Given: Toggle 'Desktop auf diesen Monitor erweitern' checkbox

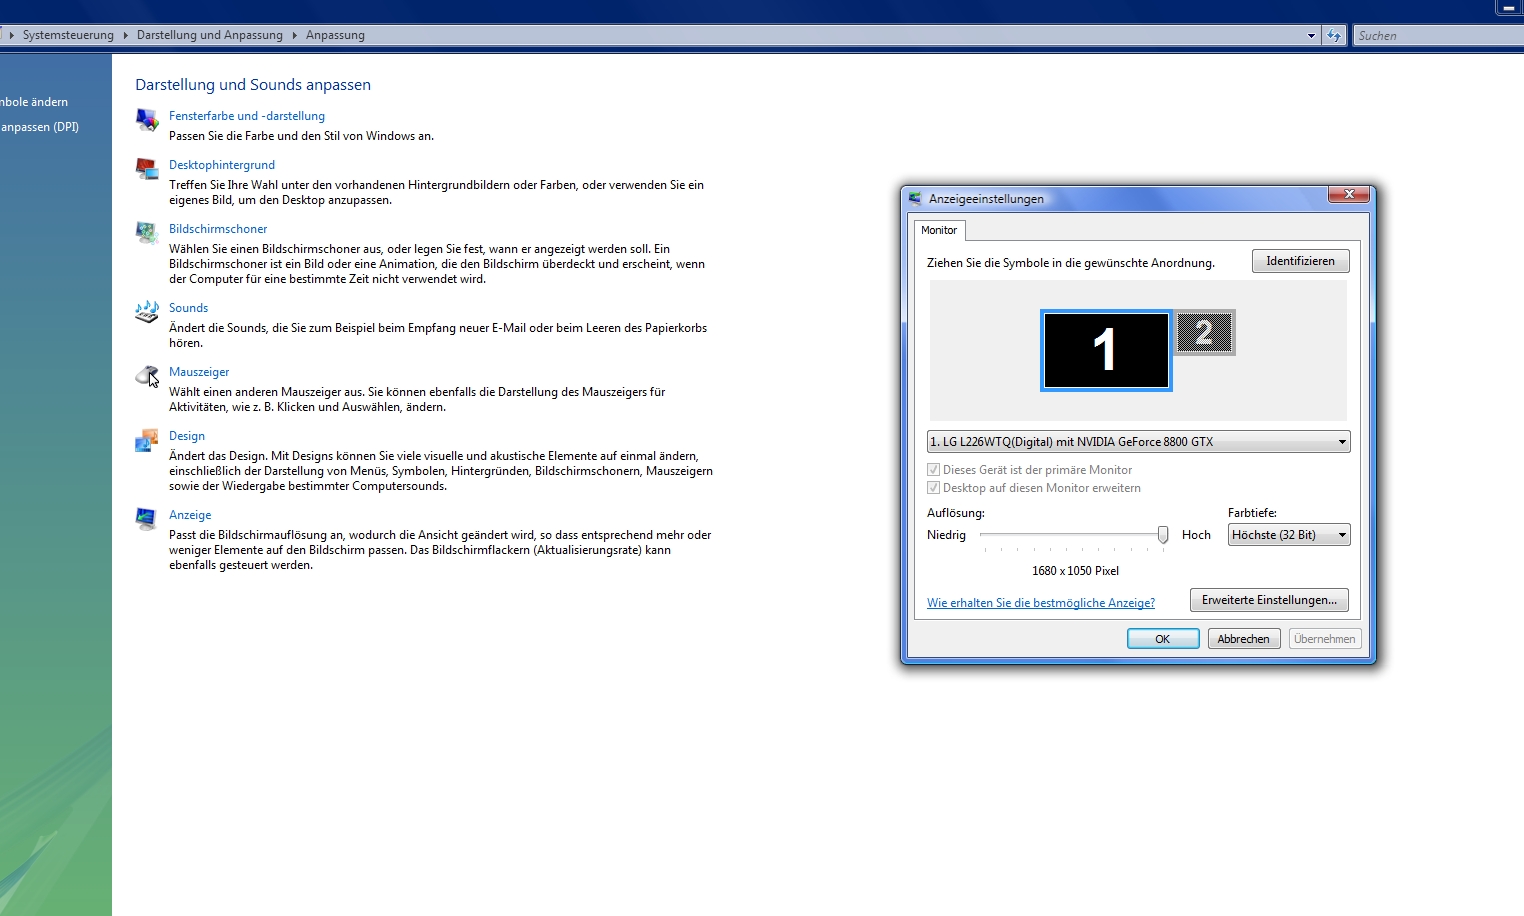Looking at the screenshot, I should coord(934,488).
